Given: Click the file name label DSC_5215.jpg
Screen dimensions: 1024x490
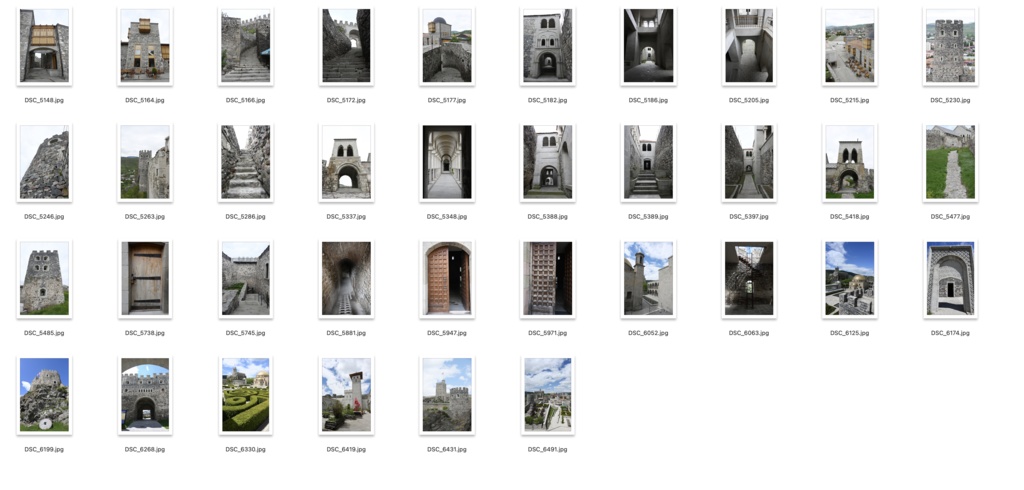Looking at the screenshot, I should (850, 101).
